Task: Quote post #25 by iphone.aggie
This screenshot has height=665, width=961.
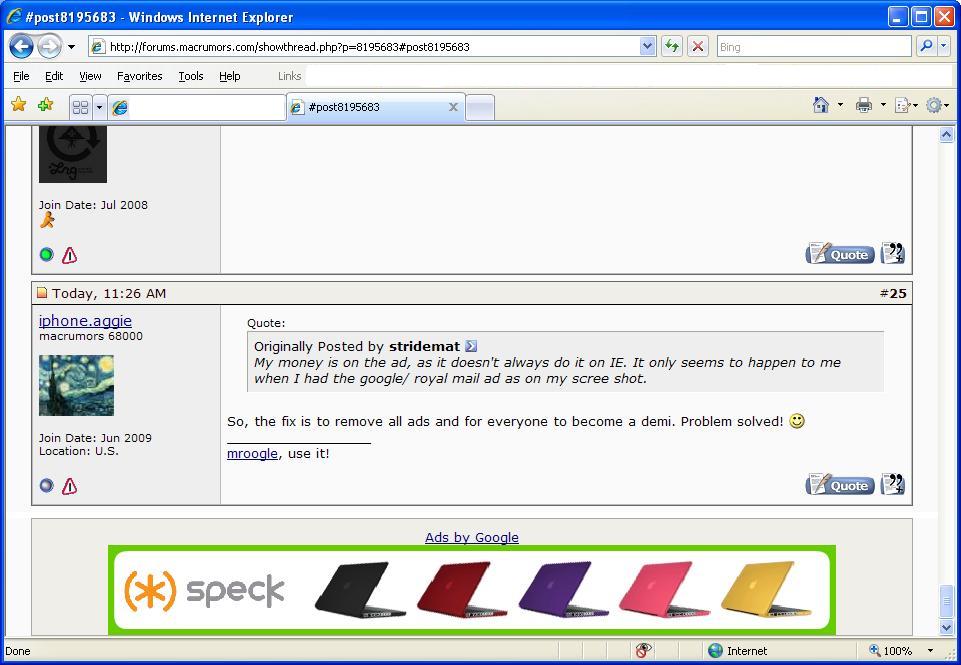Action: pyautogui.click(x=840, y=484)
